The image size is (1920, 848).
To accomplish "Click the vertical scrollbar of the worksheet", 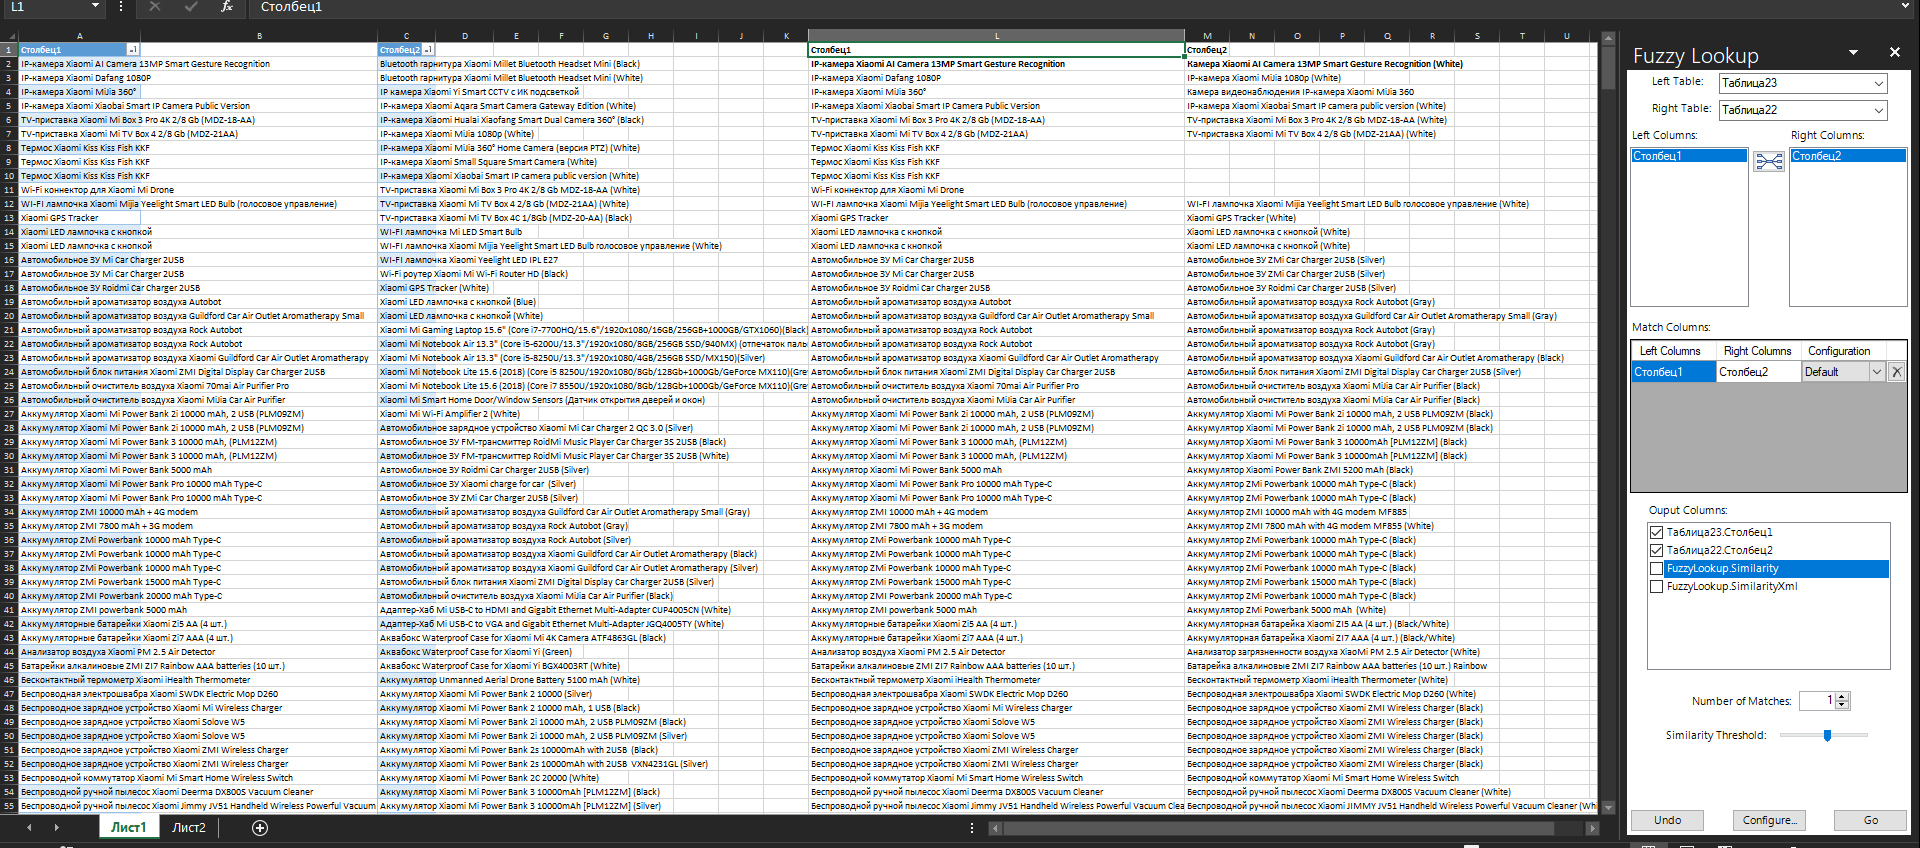I will pos(1608,68).
